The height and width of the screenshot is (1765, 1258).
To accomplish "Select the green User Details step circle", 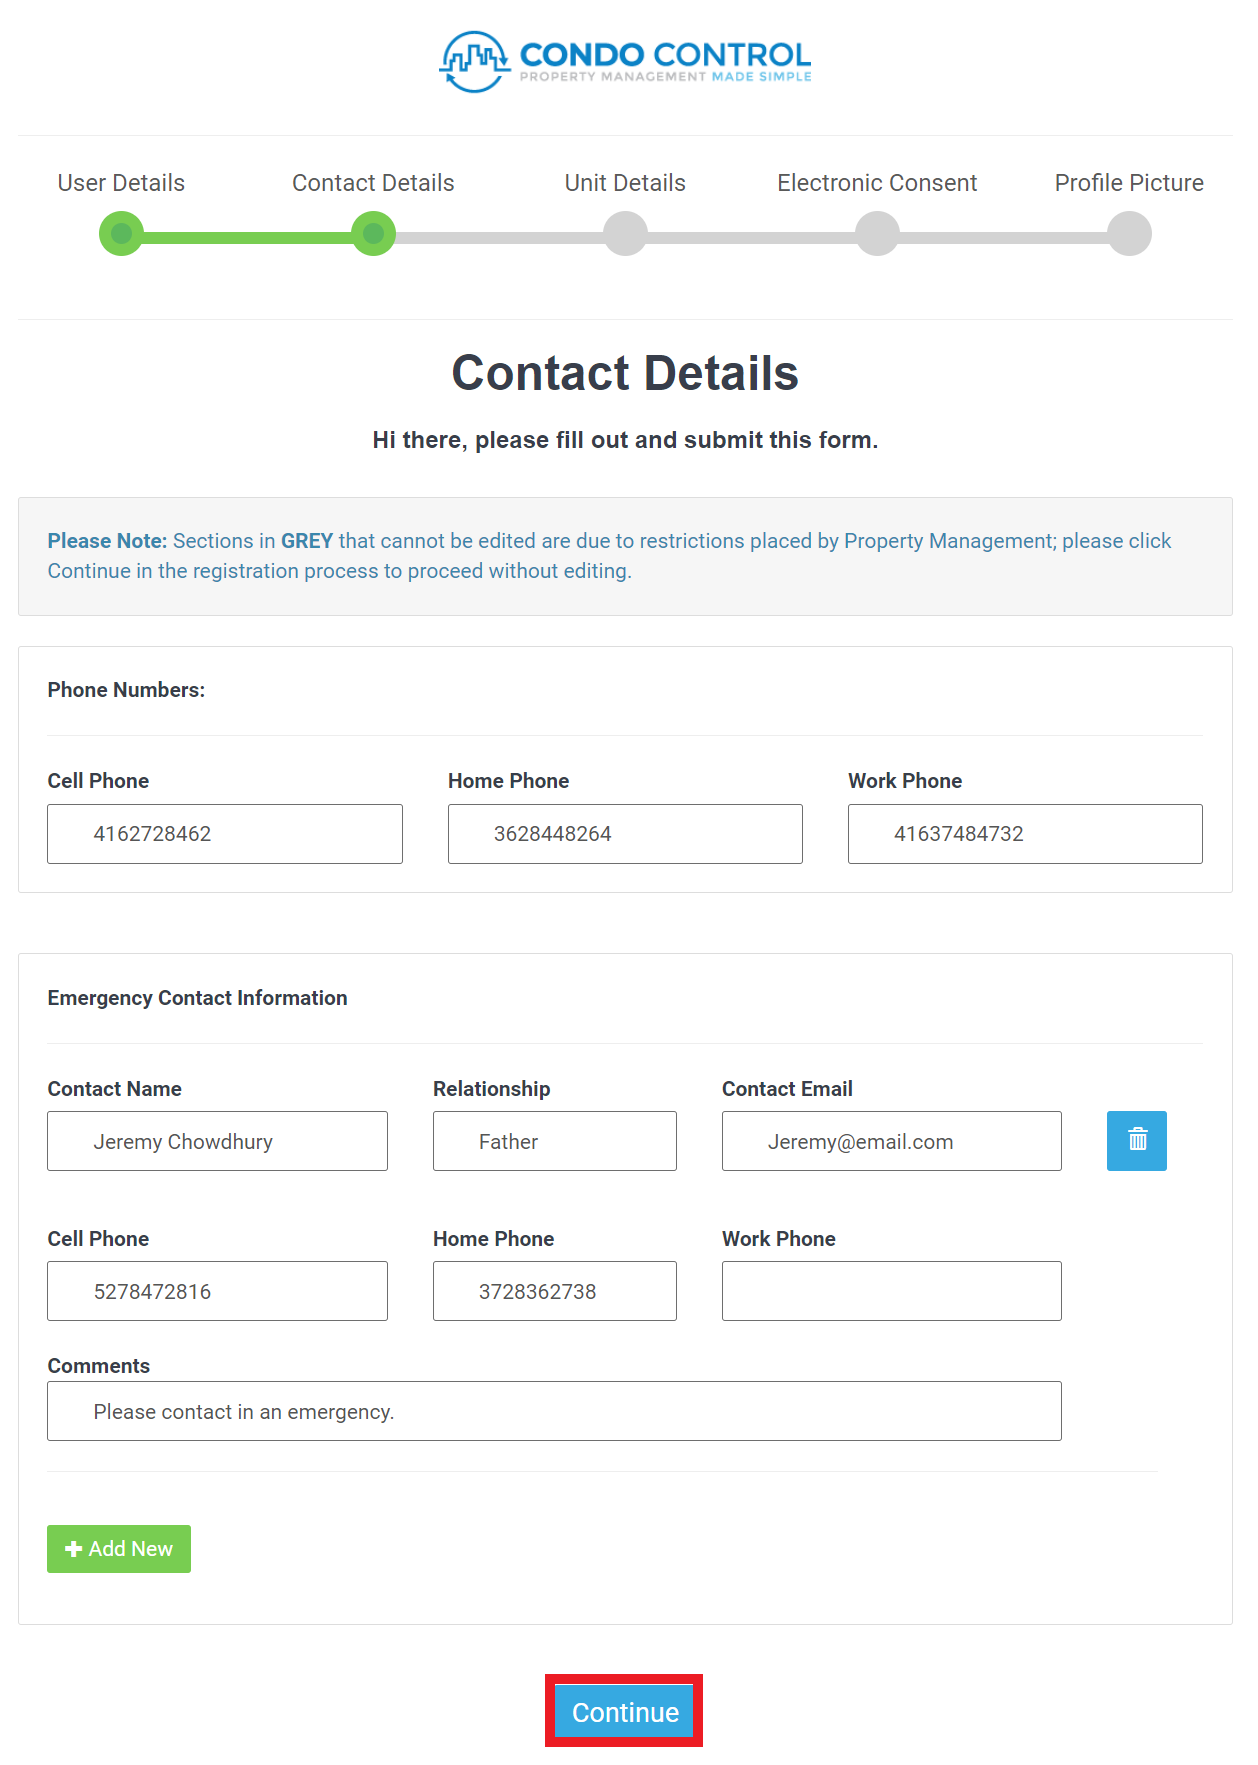I will (120, 233).
